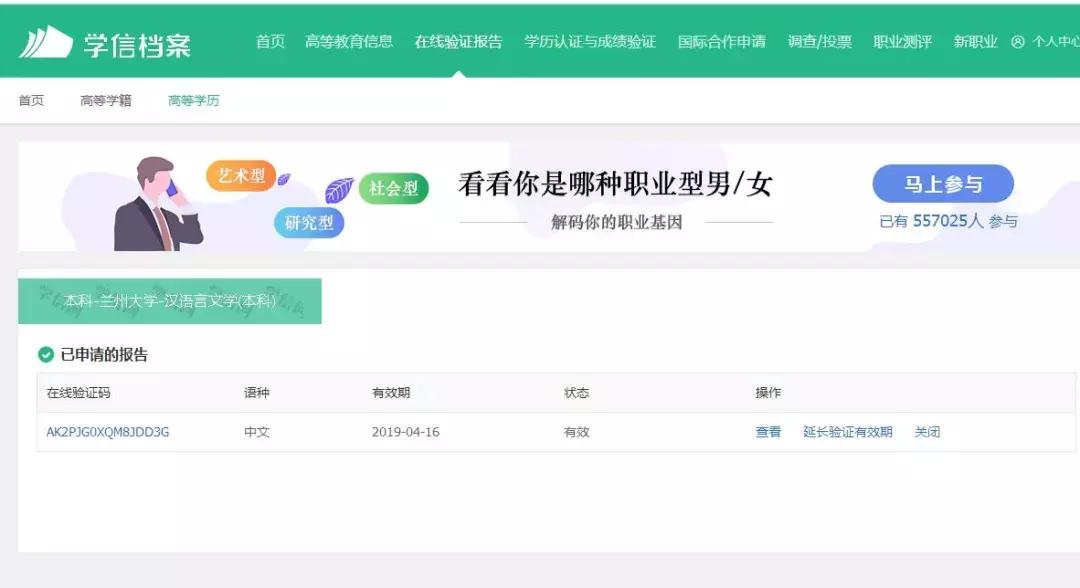Click the 本科-兰州大学-汉语言文学 banner label

[x=172, y=300]
